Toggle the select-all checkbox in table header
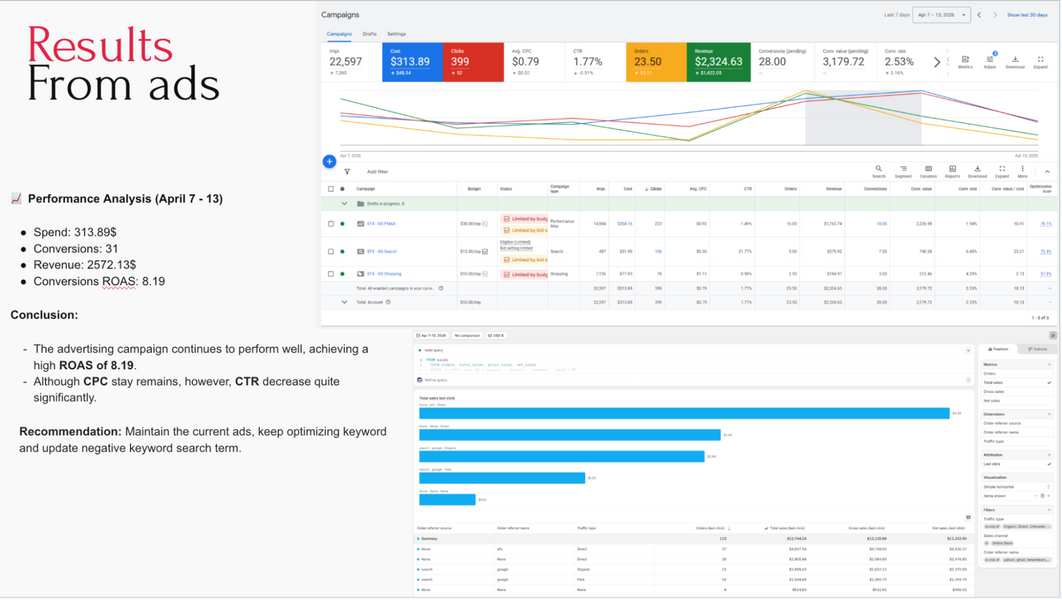This screenshot has width=1062, height=600. click(331, 189)
